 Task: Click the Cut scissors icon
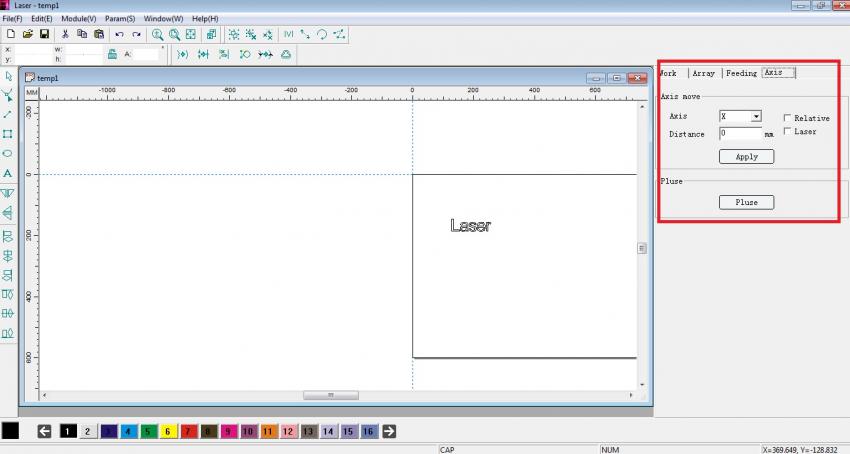click(65, 34)
